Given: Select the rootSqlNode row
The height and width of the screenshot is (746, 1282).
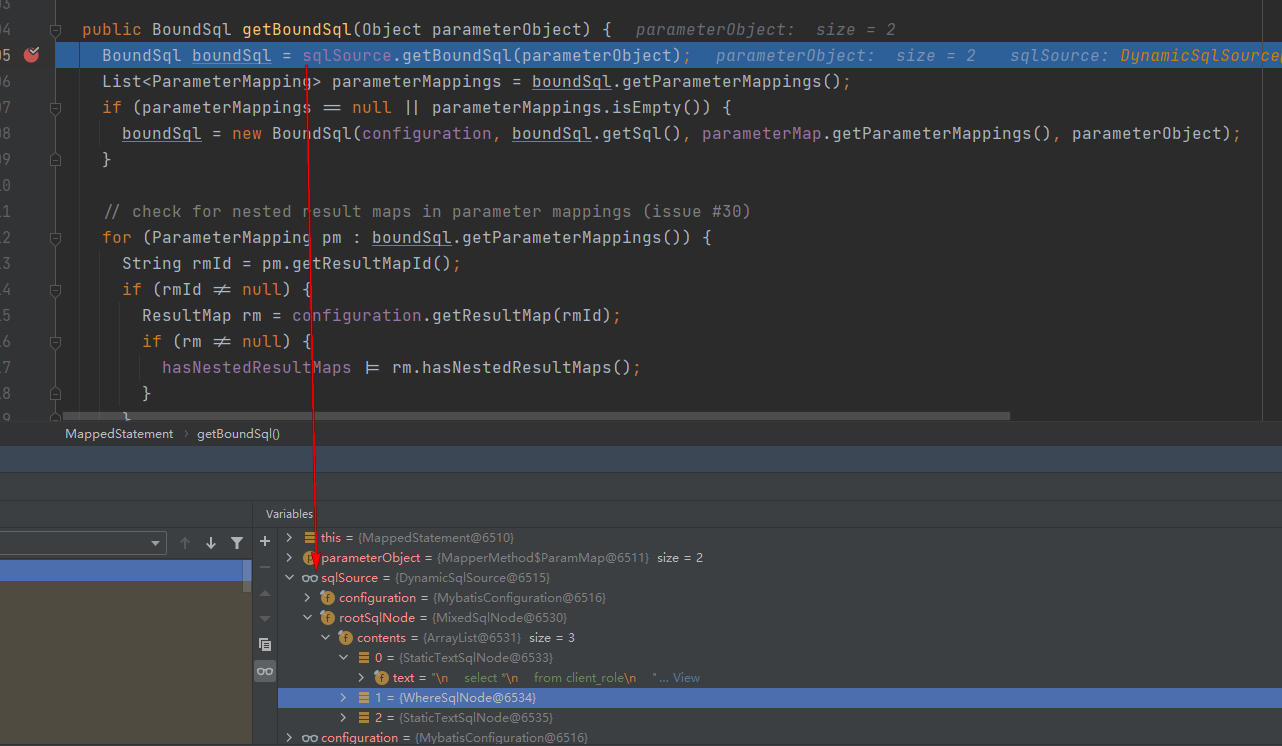Looking at the screenshot, I should click(x=780, y=618).
